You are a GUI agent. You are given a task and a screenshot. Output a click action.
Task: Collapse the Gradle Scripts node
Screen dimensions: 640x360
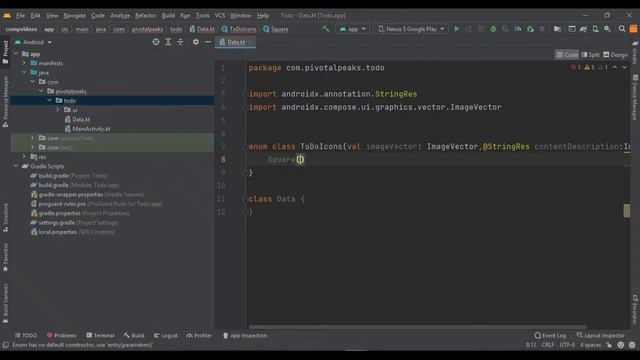pyautogui.click(x=16, y=166)
